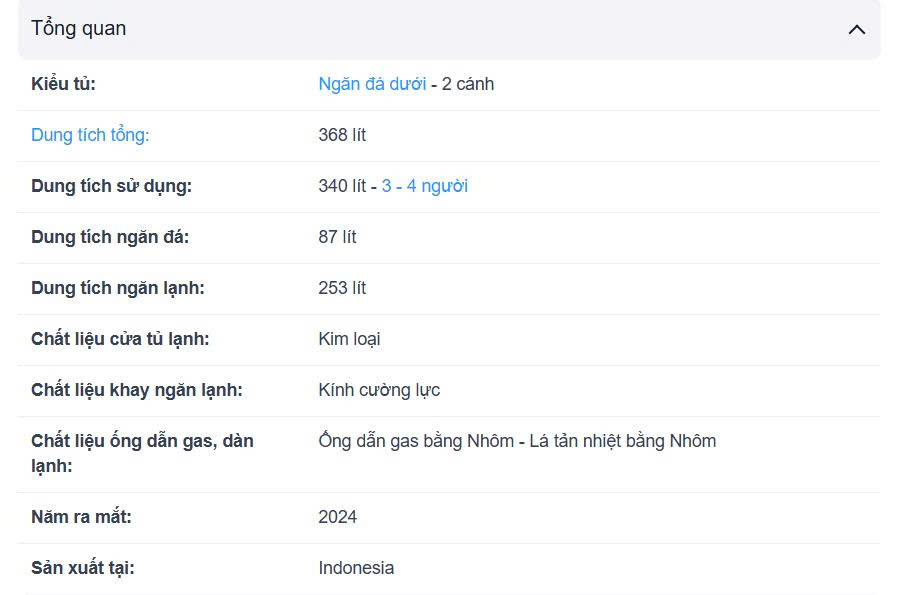
Task: Open the Ngăn đá dưới link
Action: (372, 84)
